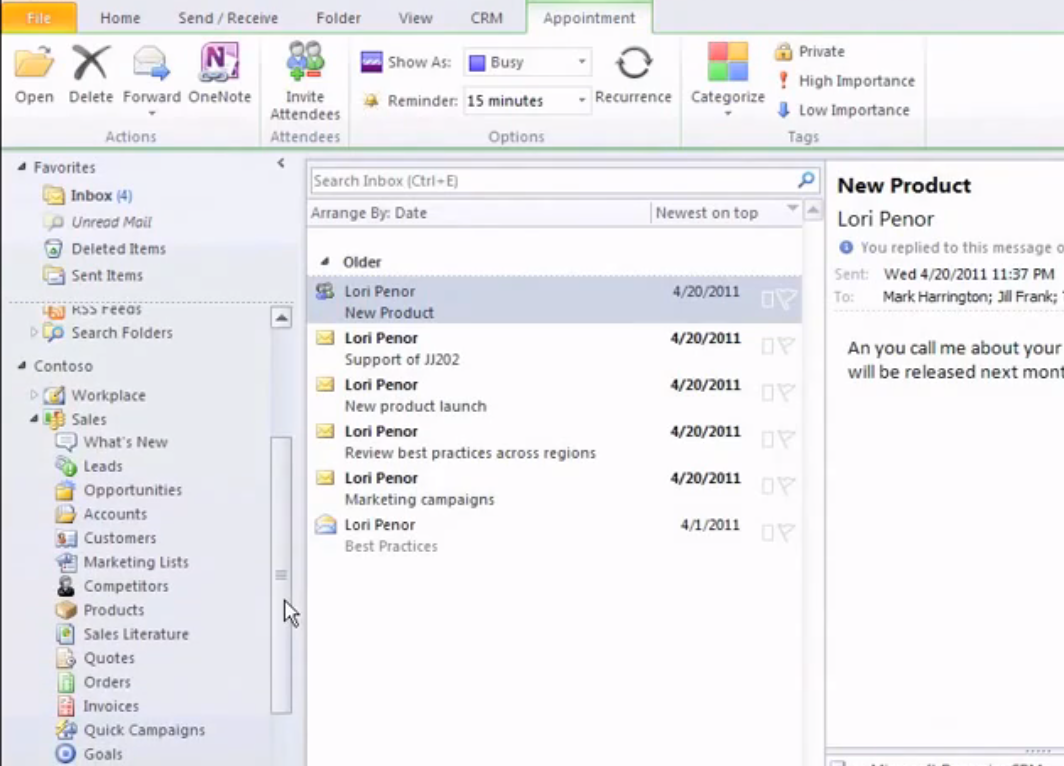This screenshot has width=1064, height=766.
Task: Flag the New product launch message
Action: pyautogui.click(x=786, y=393)
